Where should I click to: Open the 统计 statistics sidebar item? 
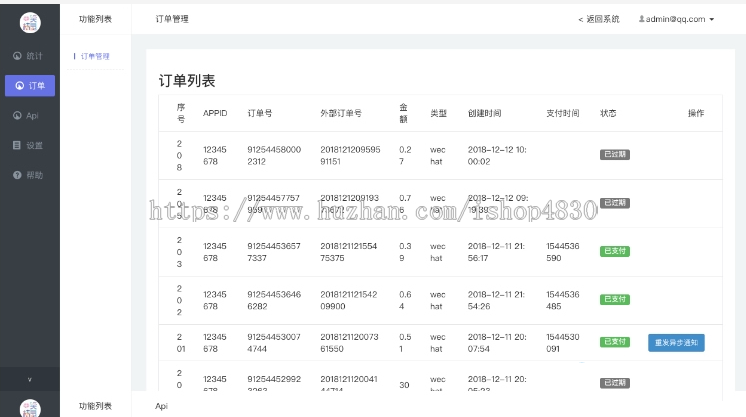coord(28,56)
